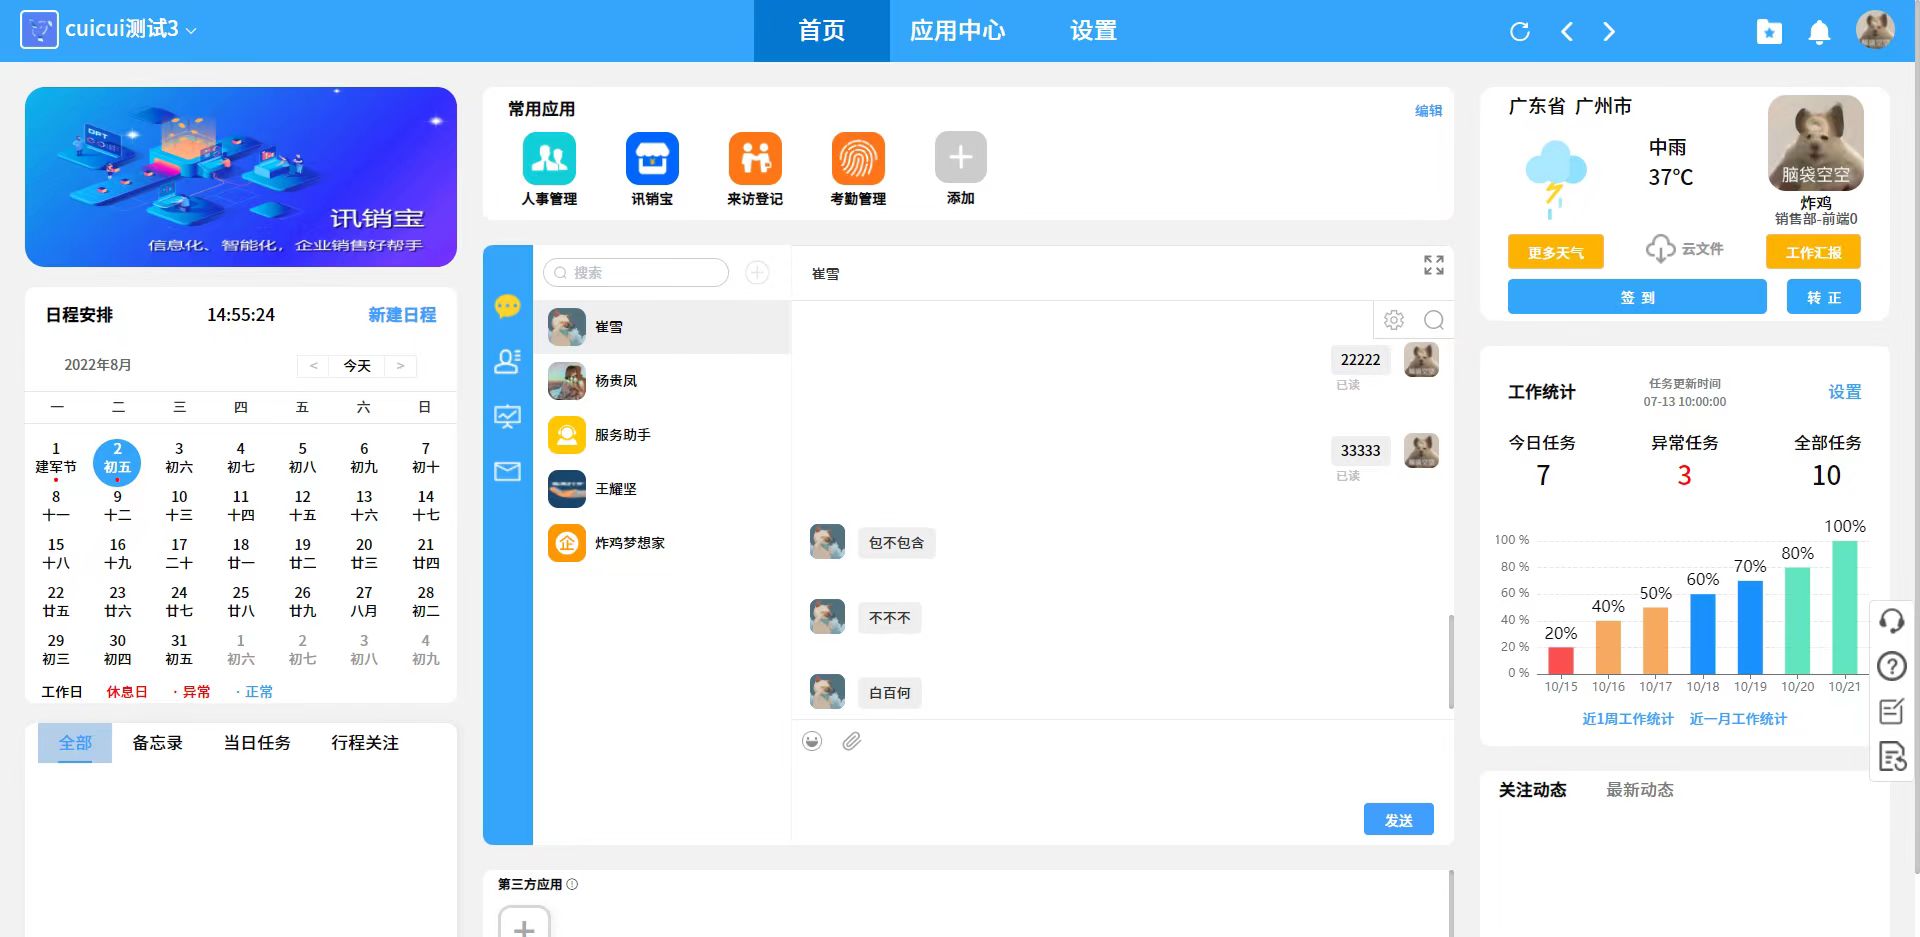Open the emoji picker
1920x937 pixels.
(x=812, y=741)
